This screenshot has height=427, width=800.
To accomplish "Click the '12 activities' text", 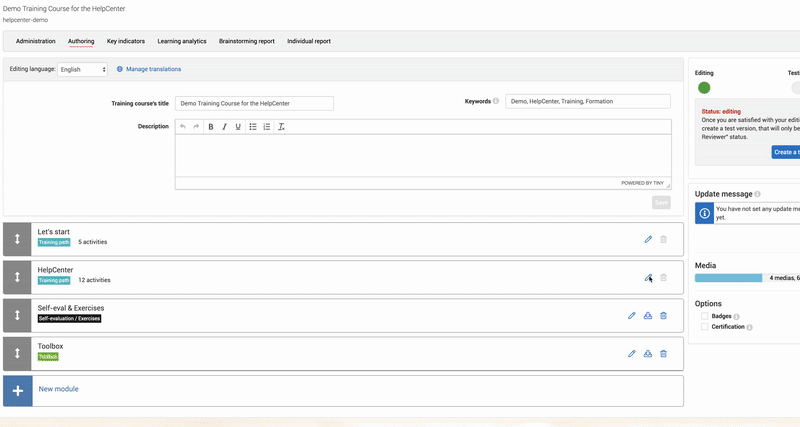I will pos(94,280).
